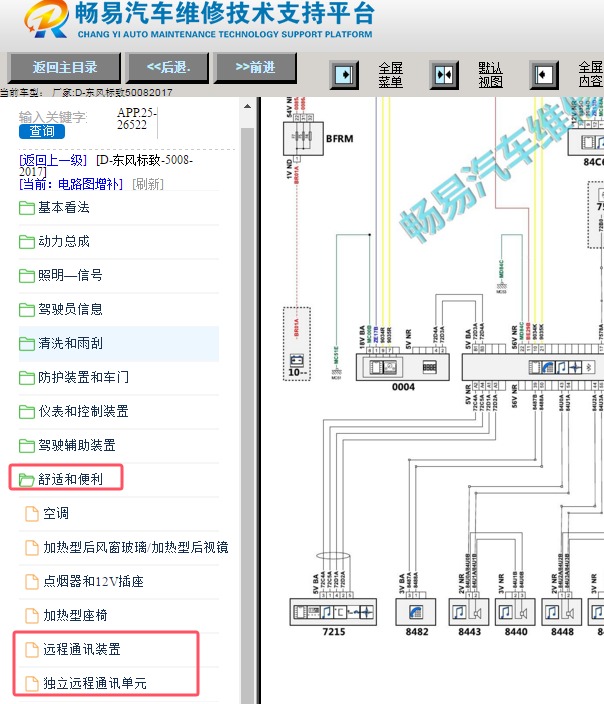Image resolution: width=604 pixels, height=704 pixels.
Task: Click 返回主目录 button
Action: coord(64,67)
